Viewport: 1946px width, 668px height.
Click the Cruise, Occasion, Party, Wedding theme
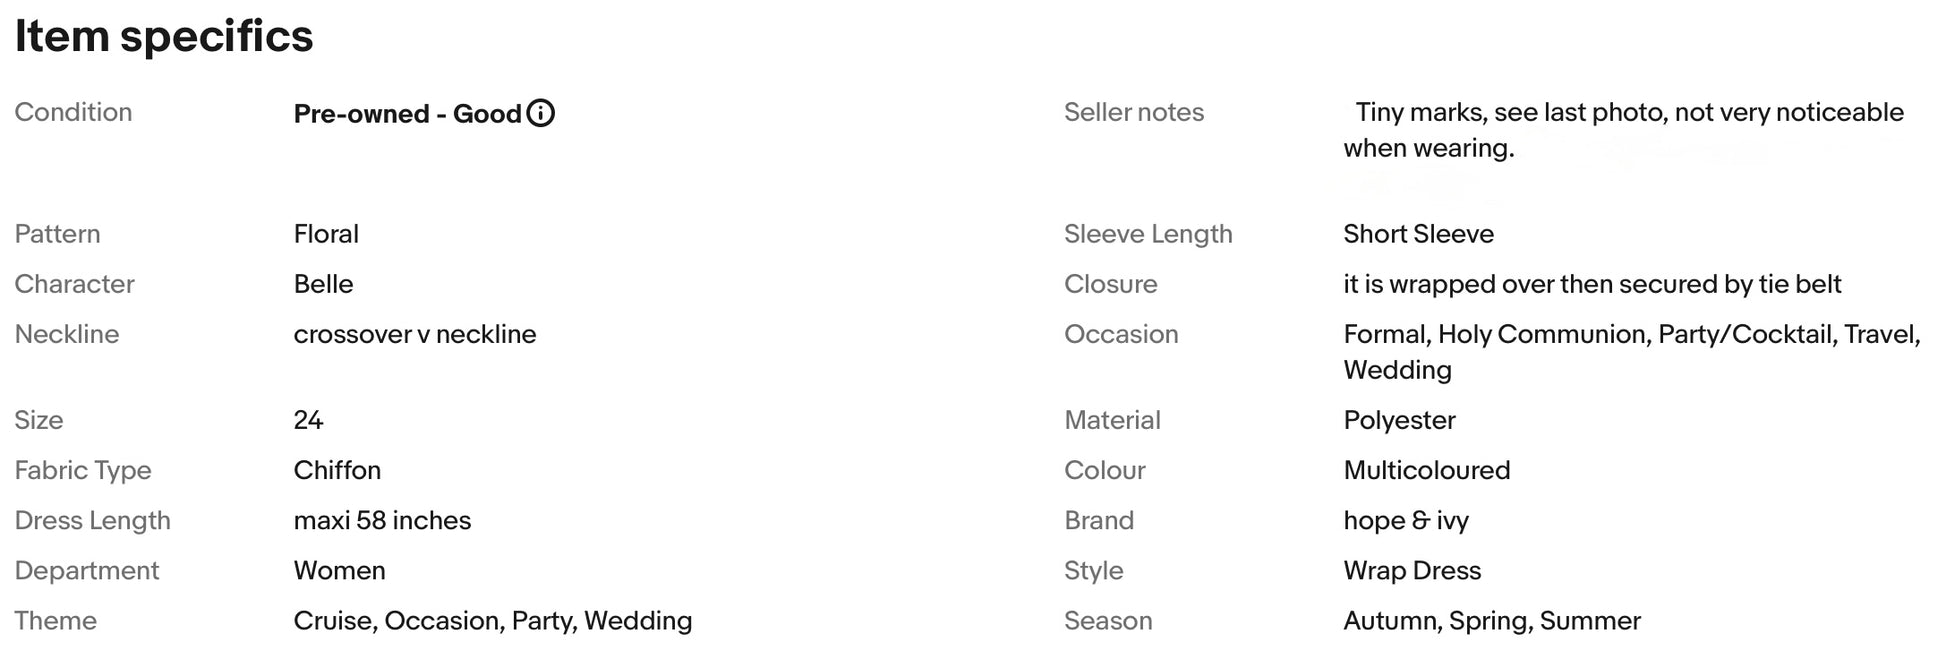coord(493,621)
